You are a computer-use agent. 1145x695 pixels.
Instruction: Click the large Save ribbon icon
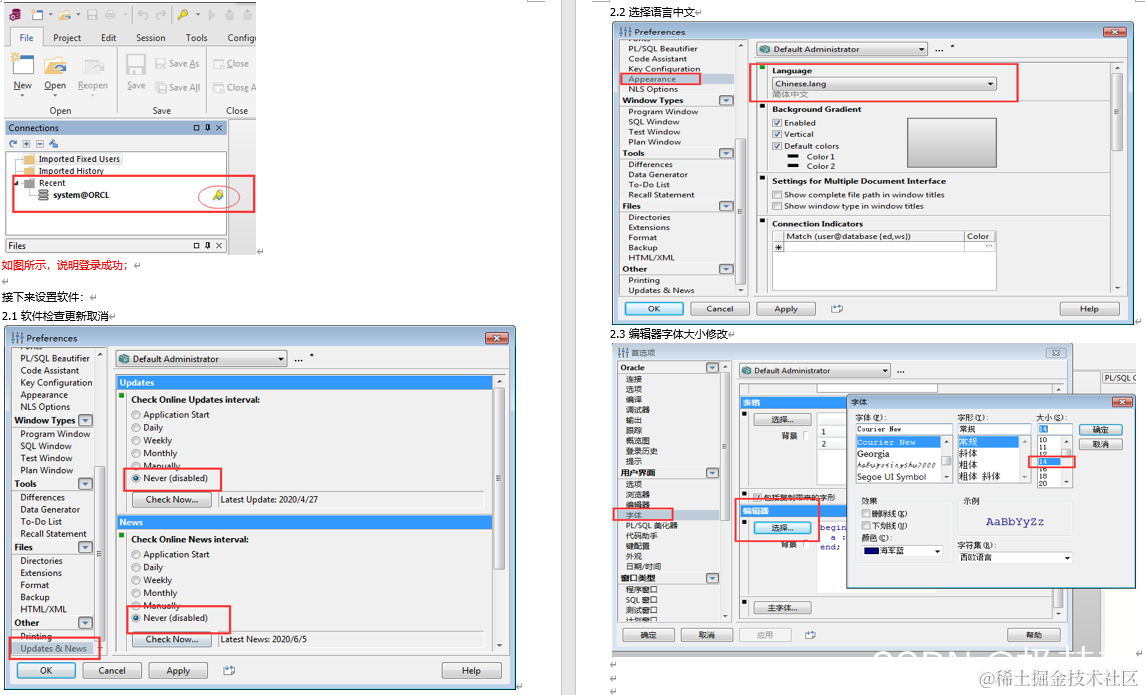click(x=136, y=64)
